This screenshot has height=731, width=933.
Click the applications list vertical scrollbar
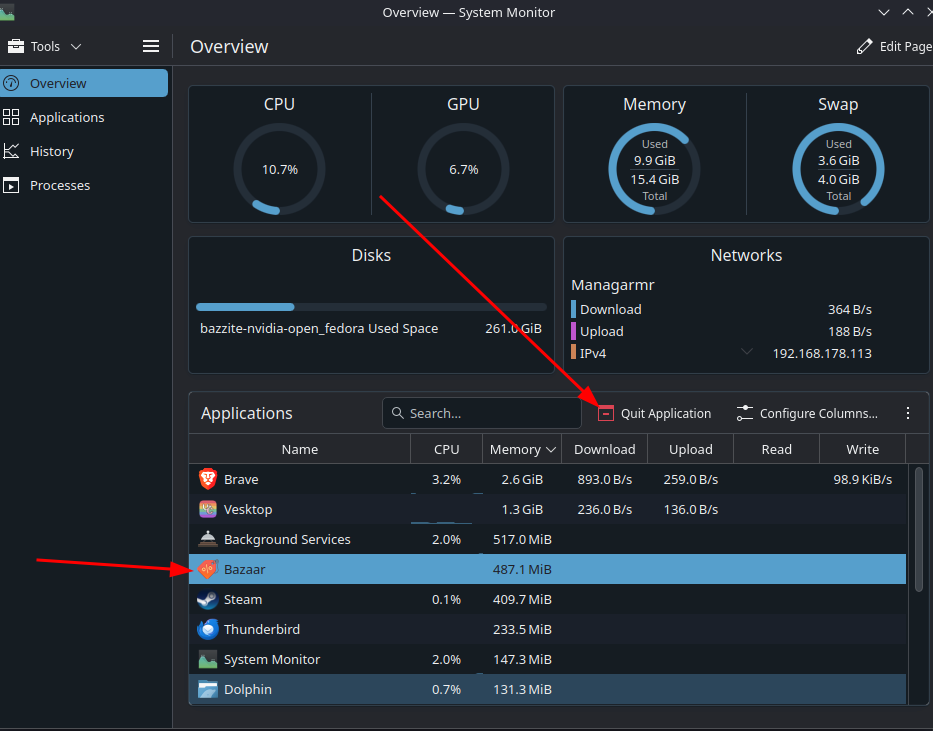[x=919, y=529]
